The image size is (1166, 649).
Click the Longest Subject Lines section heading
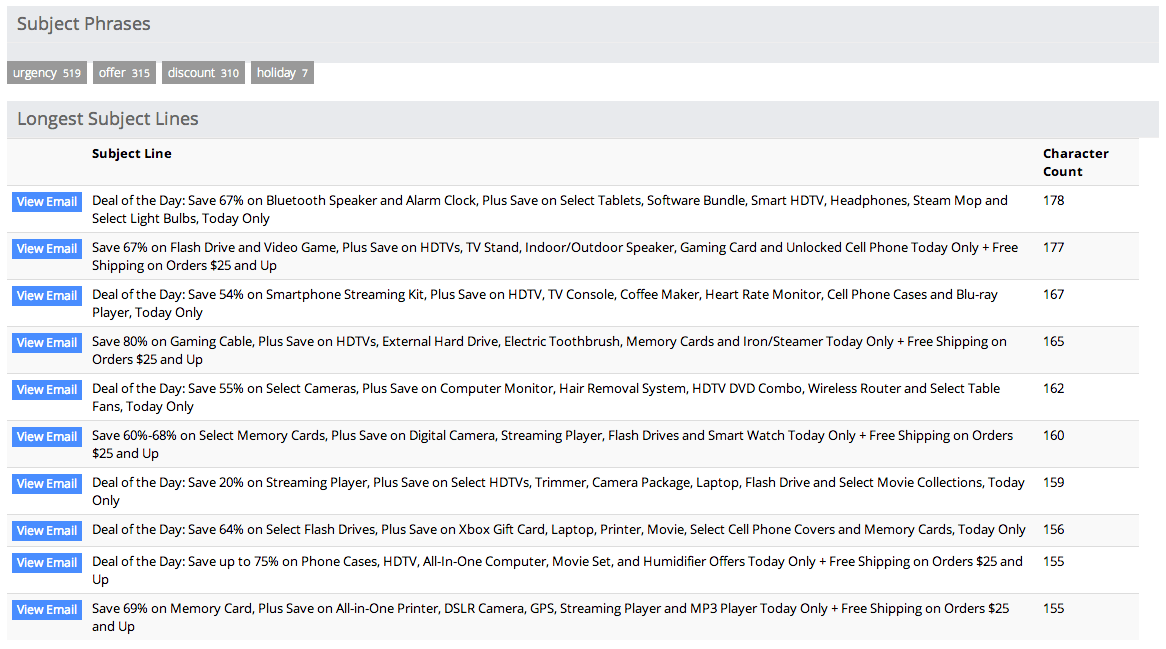(108, 119)
